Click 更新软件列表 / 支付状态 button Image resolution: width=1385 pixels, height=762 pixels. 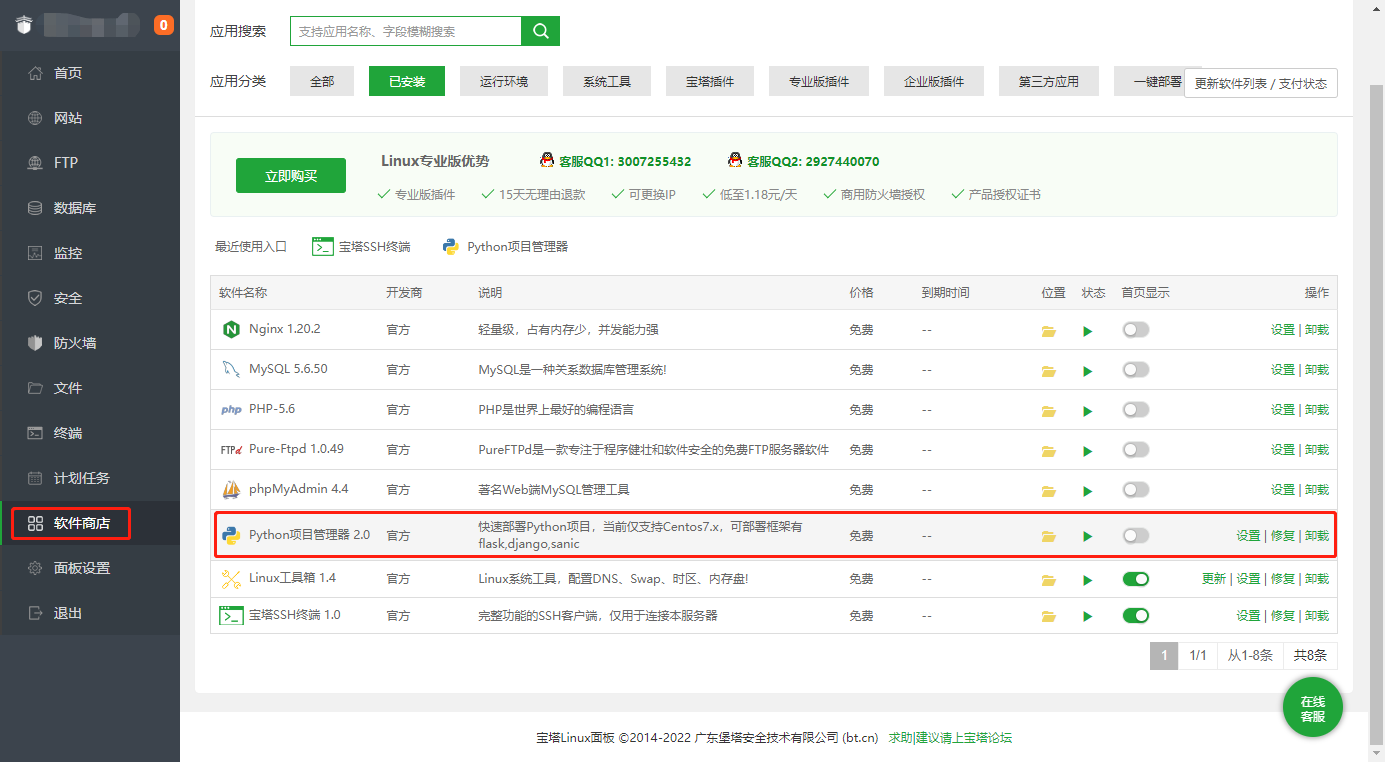coord(1261,83)
